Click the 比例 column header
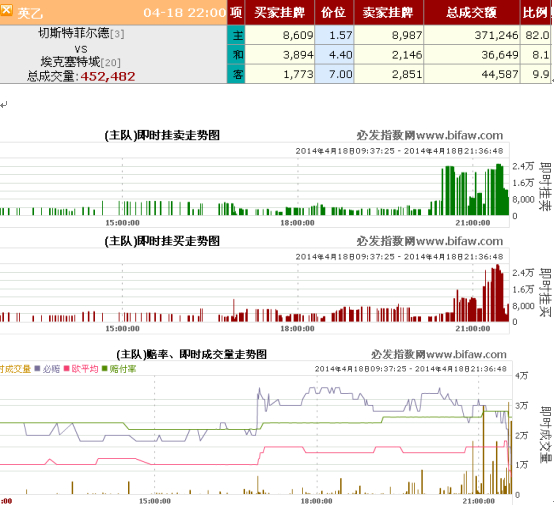This screenshot has width=554, height=507. (x=536, y=12)
